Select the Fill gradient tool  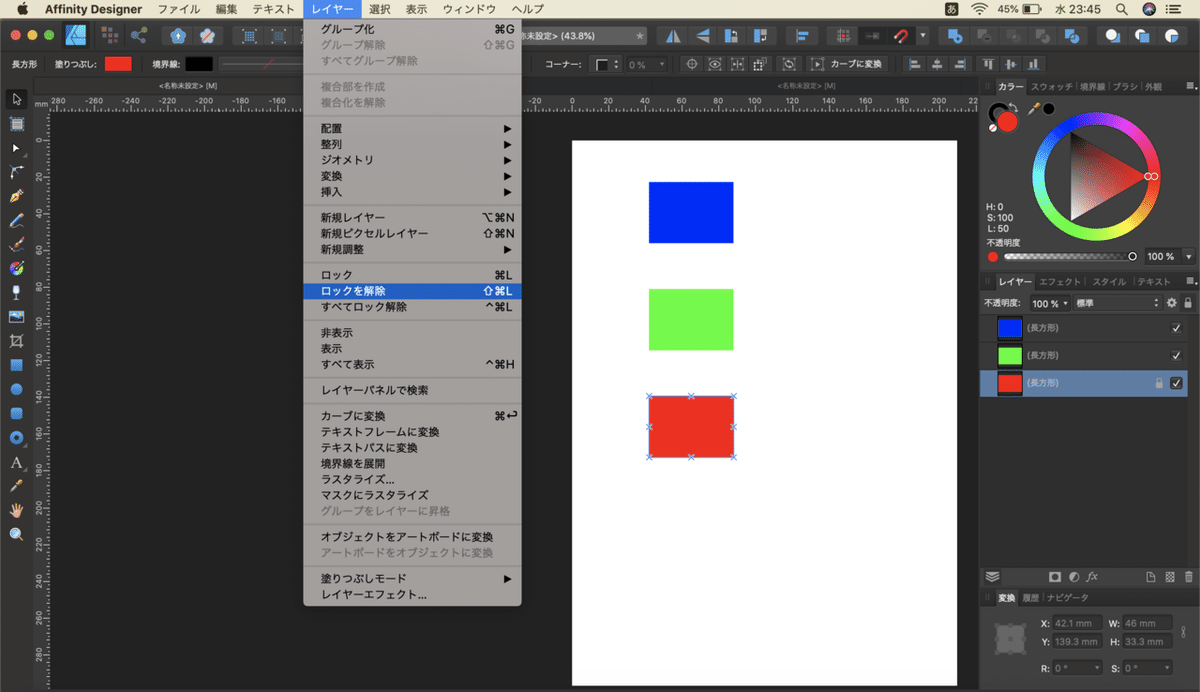click(x=16, y=268)
